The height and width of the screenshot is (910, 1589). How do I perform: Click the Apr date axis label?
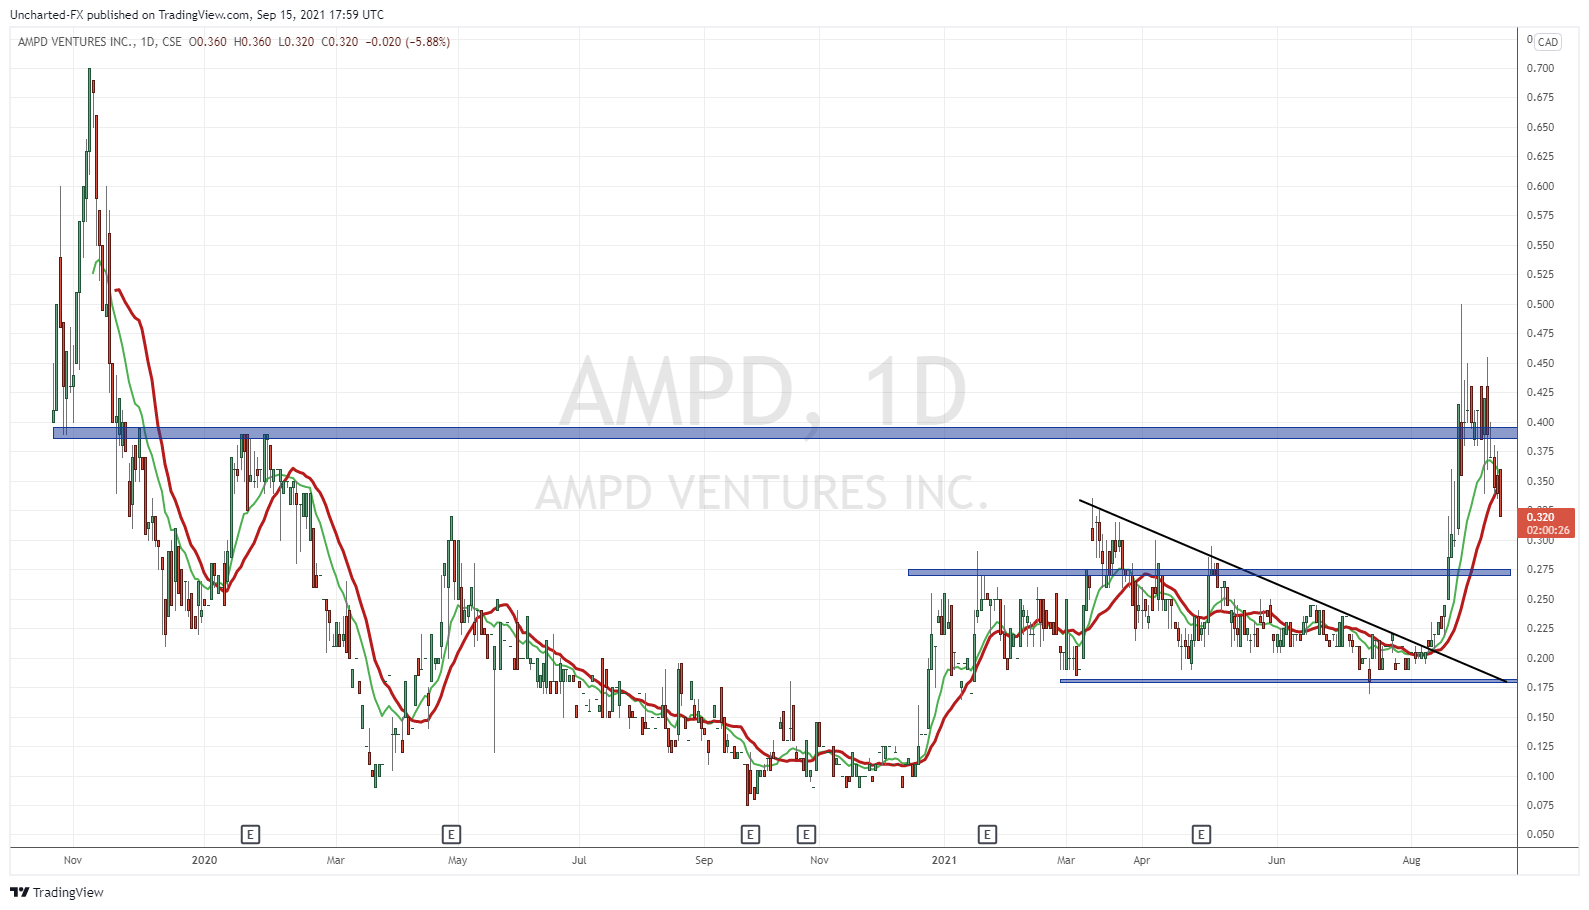point(1142,860)
